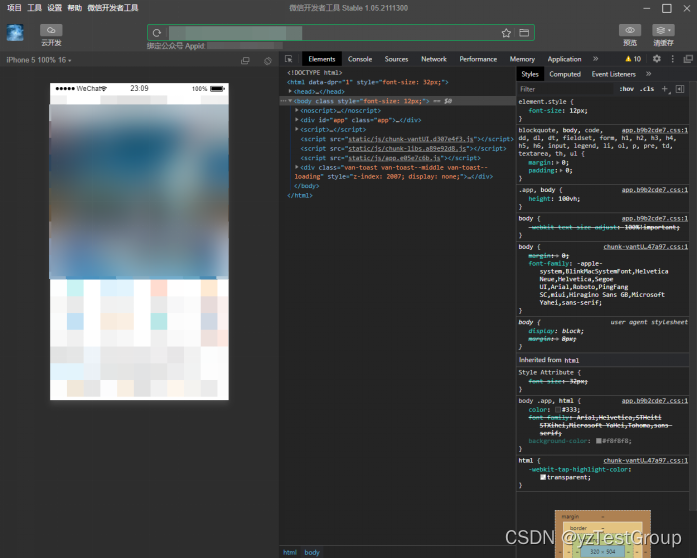This screenshot has height=558, width=698.
Task: Open the window icon beside the star
Action: click(x=524, y=32)
